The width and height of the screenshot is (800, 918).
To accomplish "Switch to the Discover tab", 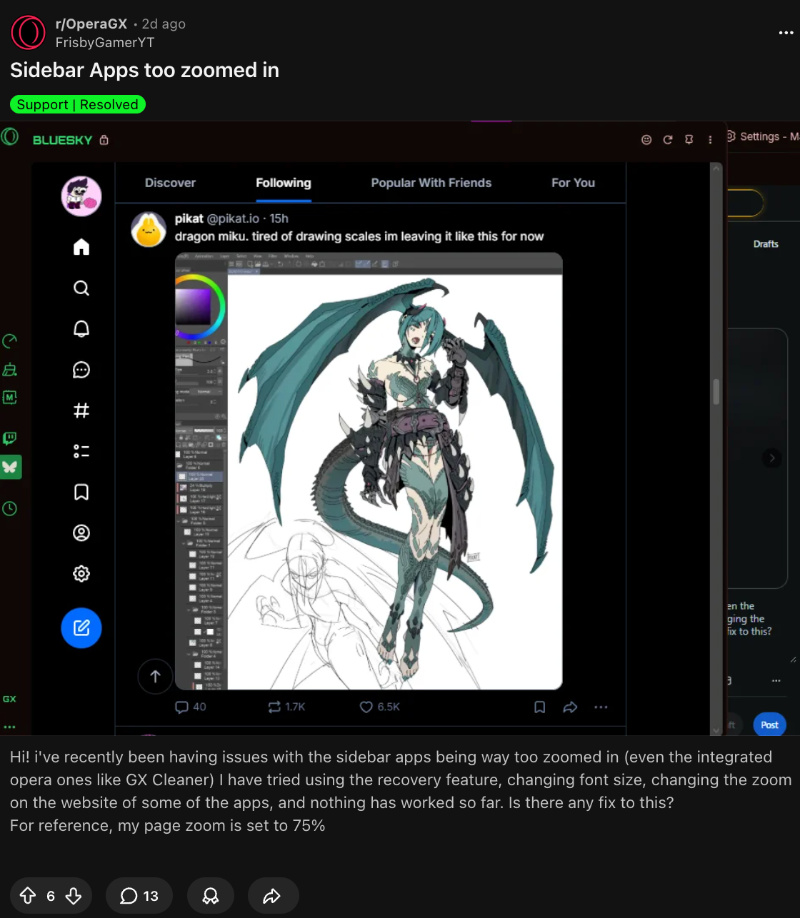I will point(170,183).
